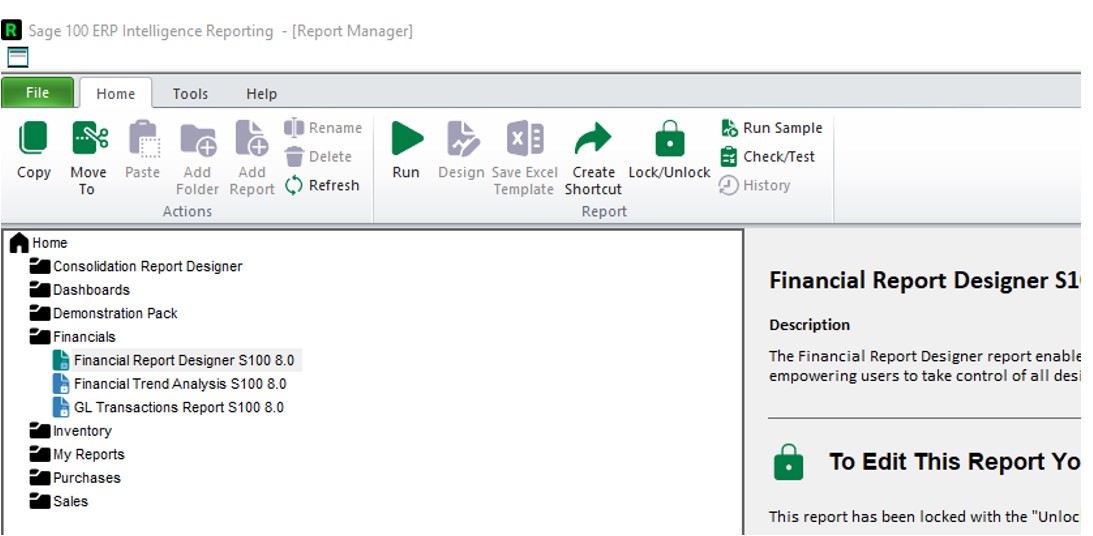The image size is (1093, 536).
Task: Click Run Sample in Report group
Action: point(771,128)
